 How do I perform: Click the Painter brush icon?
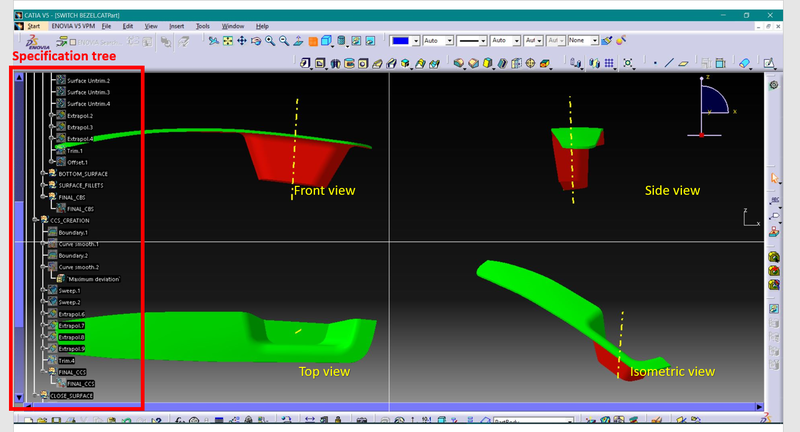(x=607, y=41)
